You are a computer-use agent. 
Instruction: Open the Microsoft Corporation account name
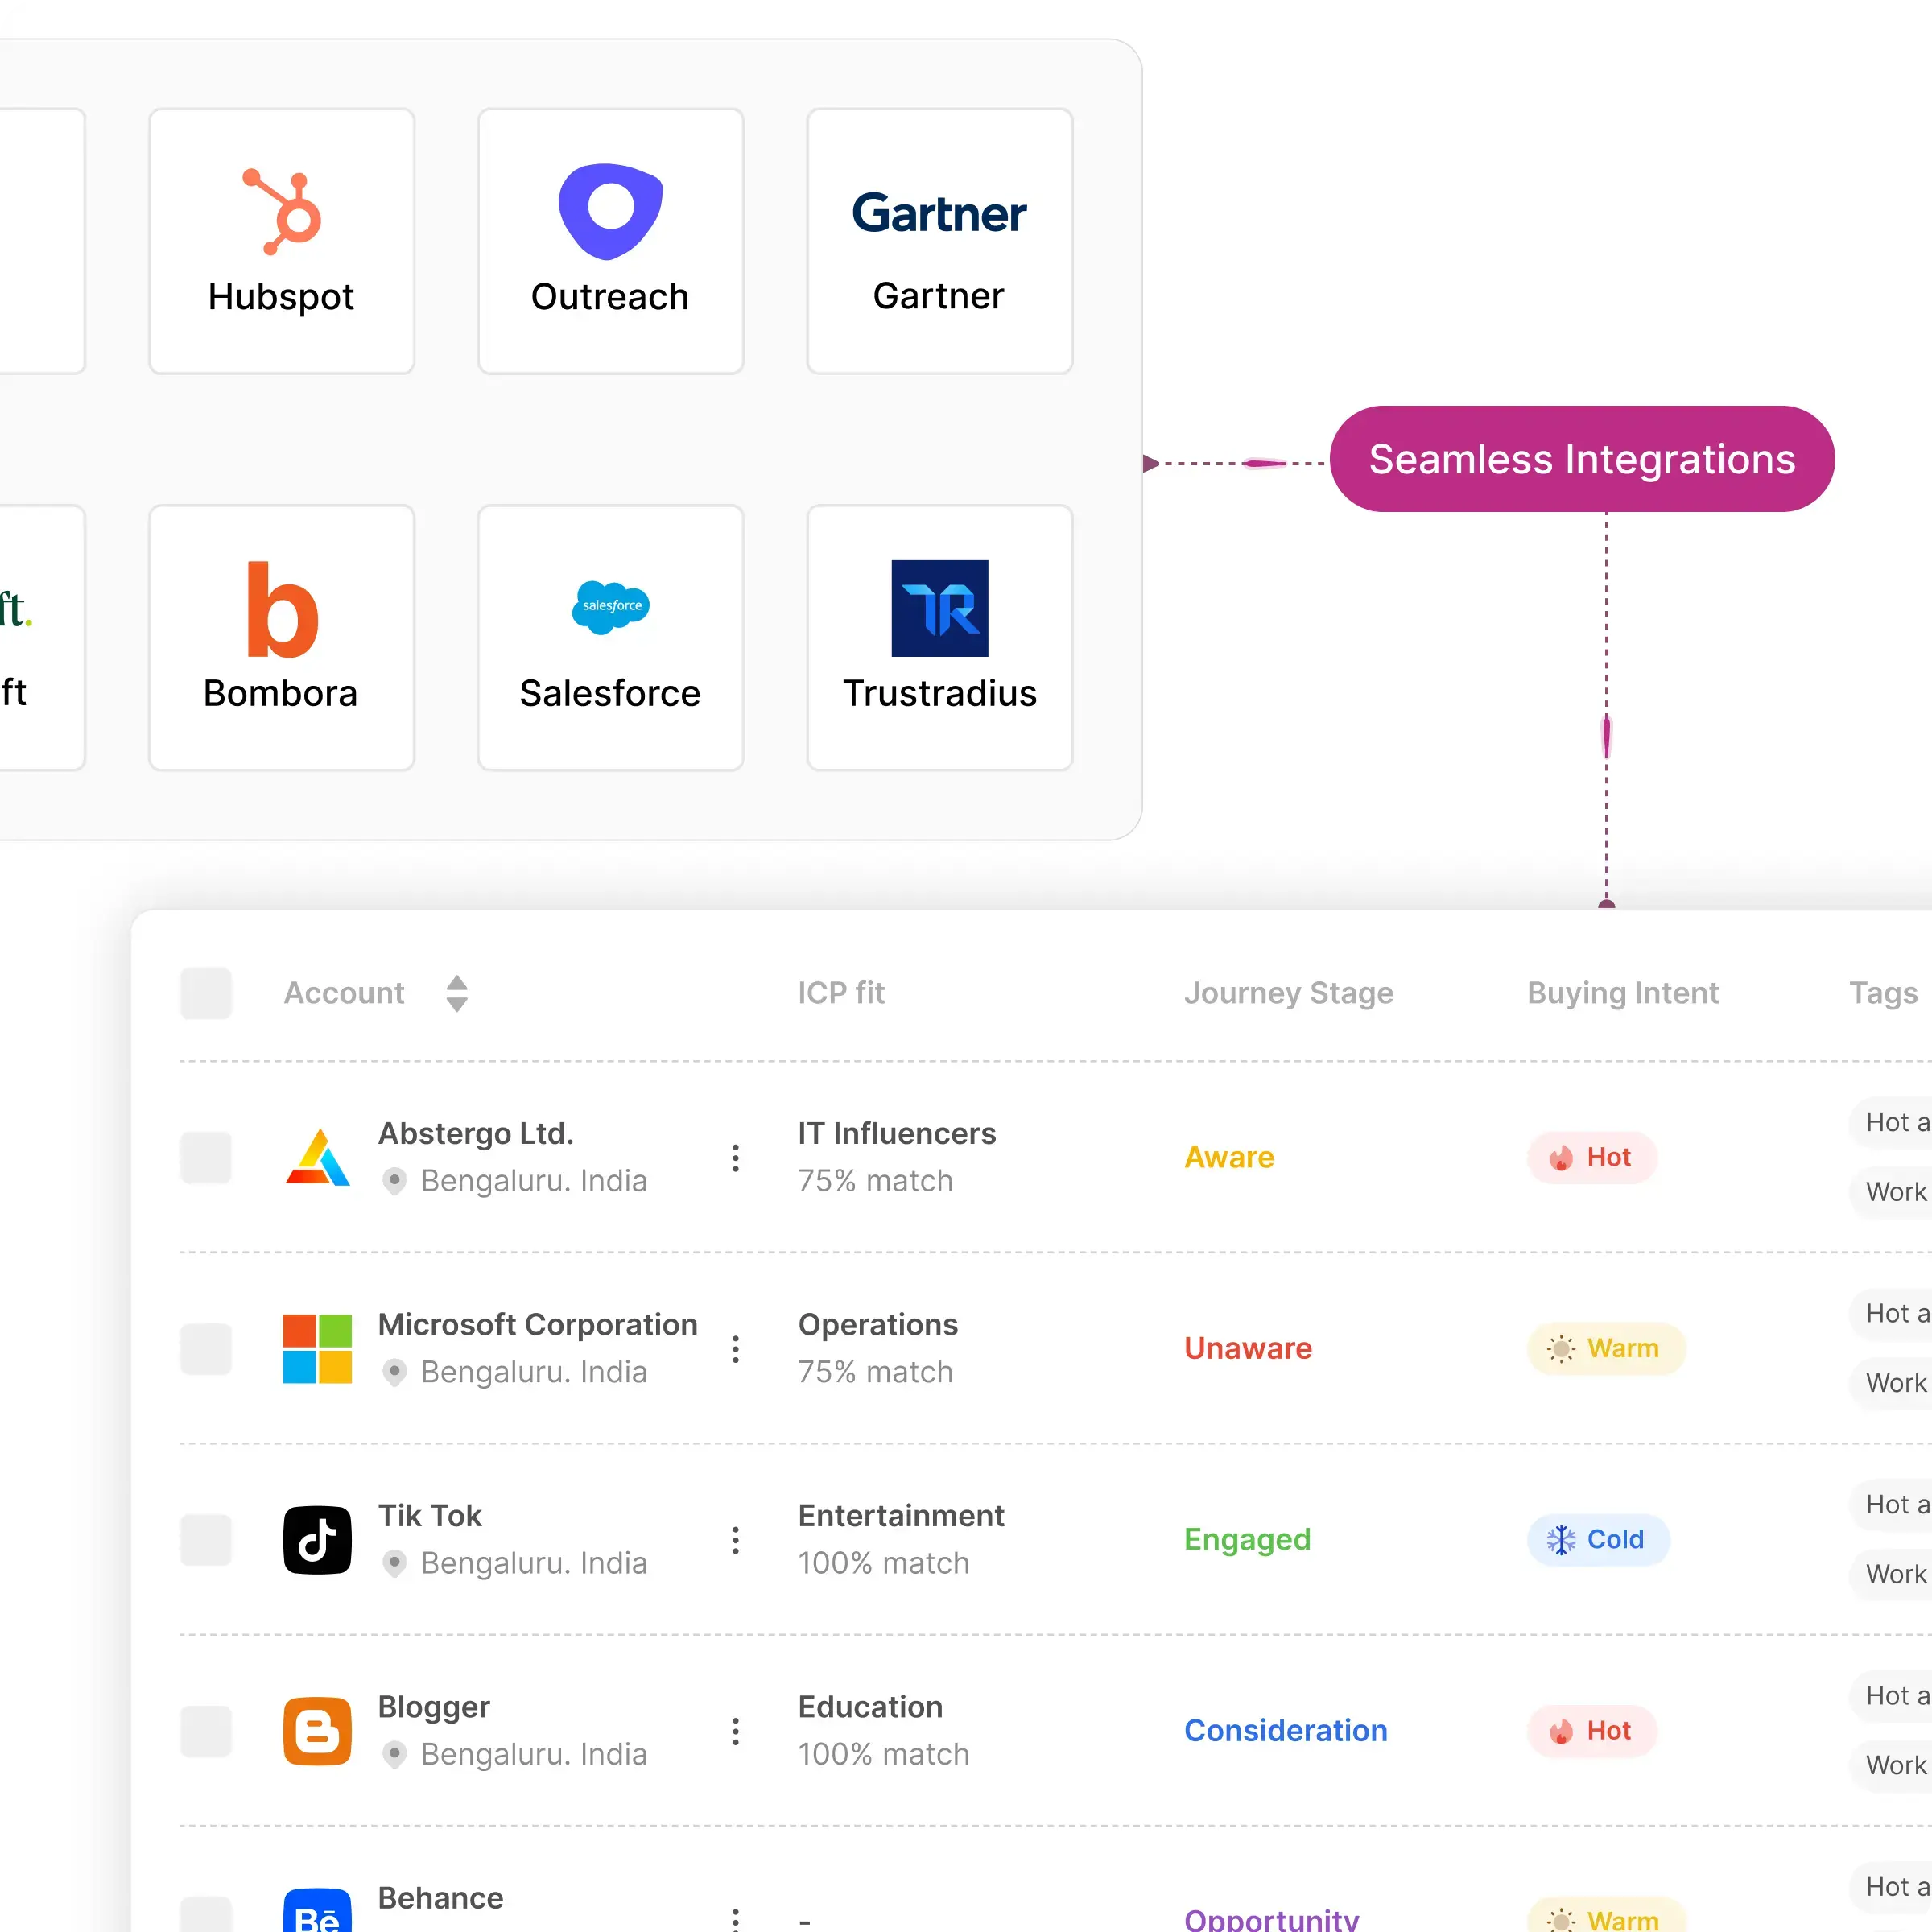point(537,1324)
